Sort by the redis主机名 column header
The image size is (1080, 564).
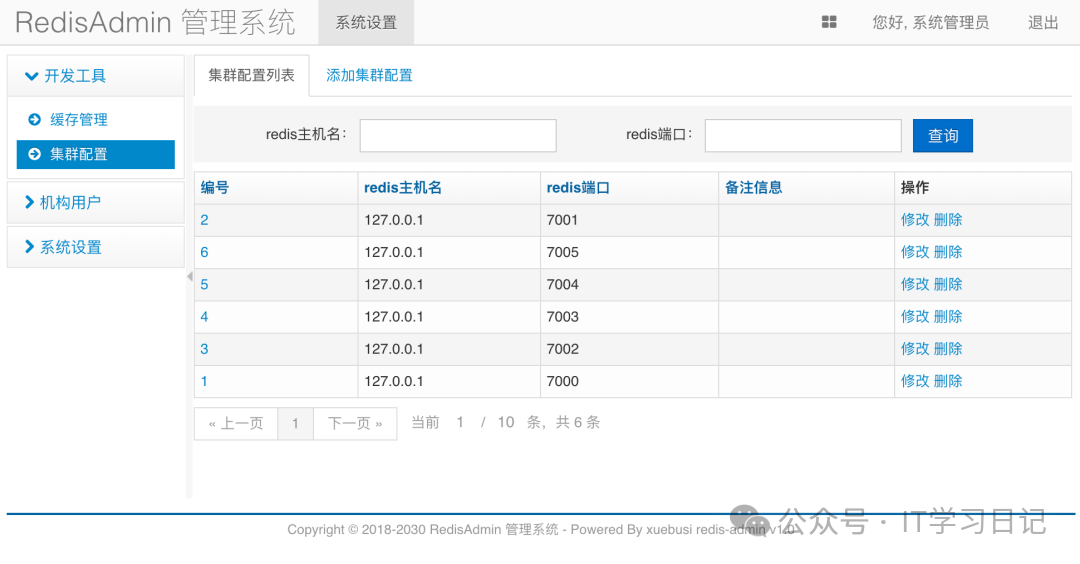403,187
